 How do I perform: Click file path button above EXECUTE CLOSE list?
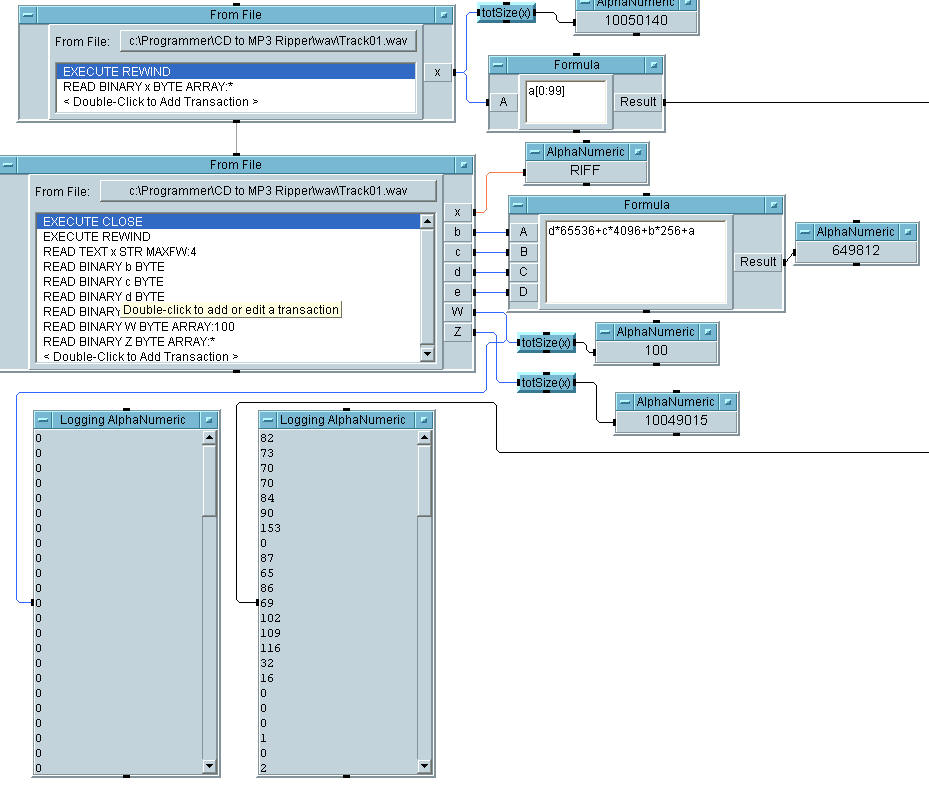[x=268, y=191]
